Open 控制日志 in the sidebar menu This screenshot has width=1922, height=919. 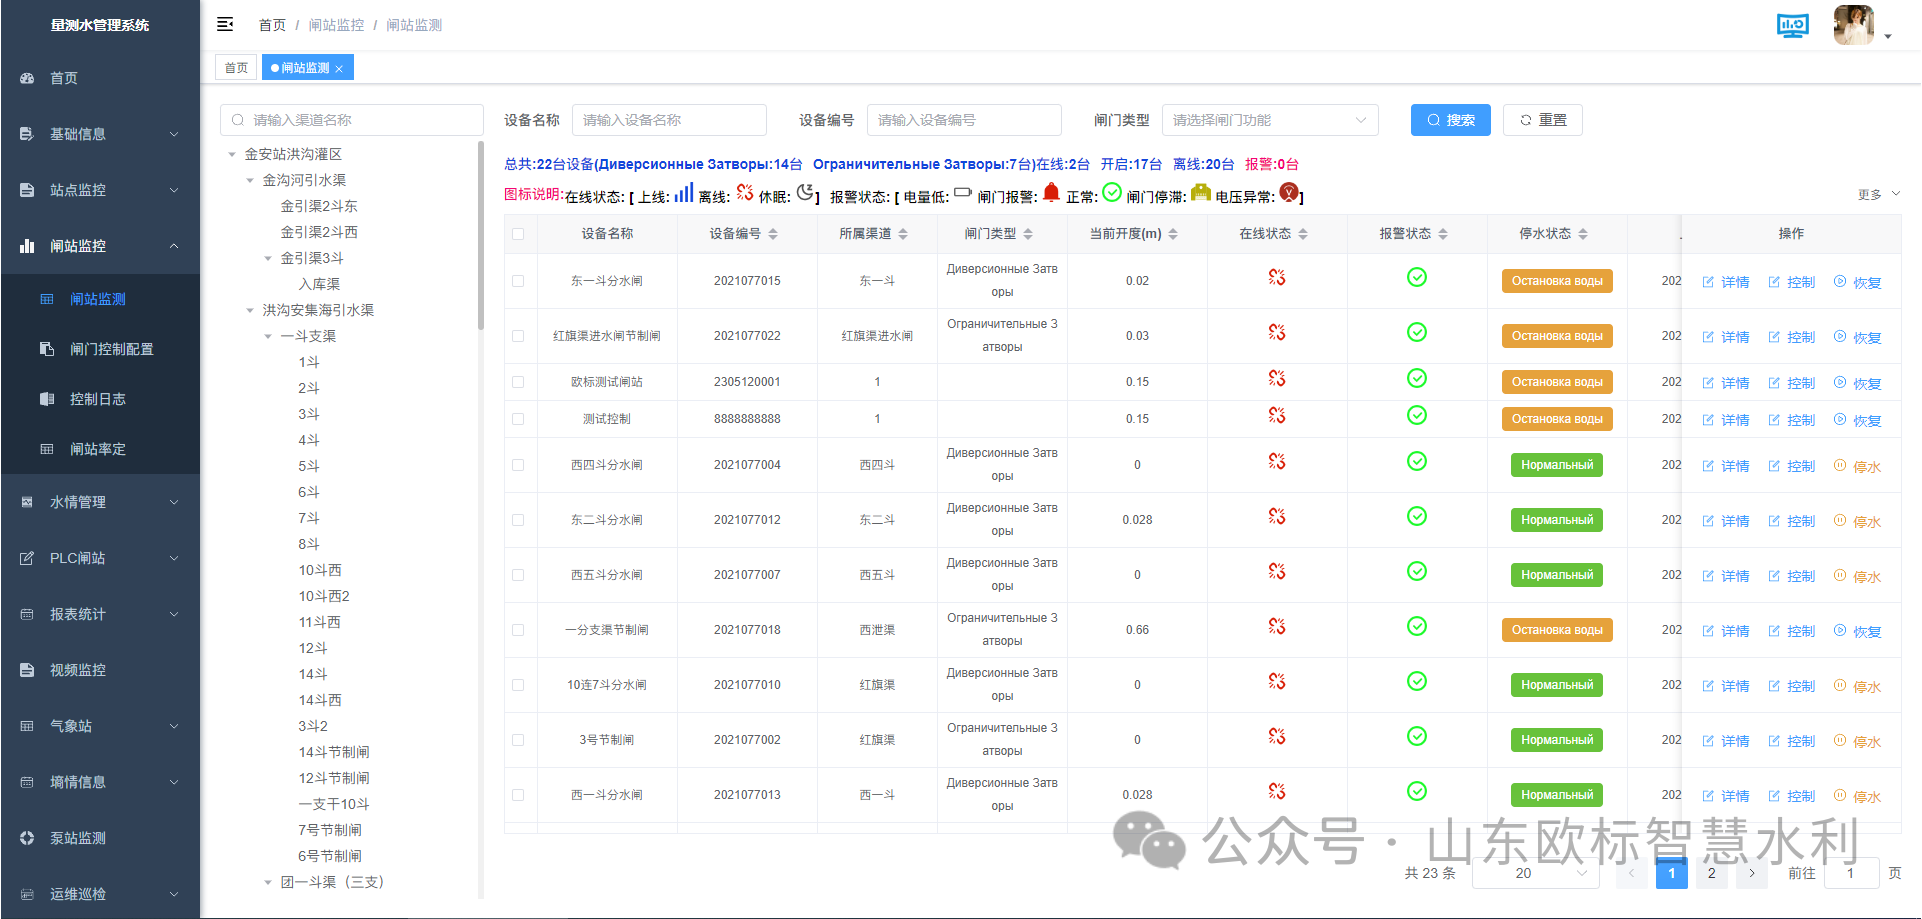(97, 399)
